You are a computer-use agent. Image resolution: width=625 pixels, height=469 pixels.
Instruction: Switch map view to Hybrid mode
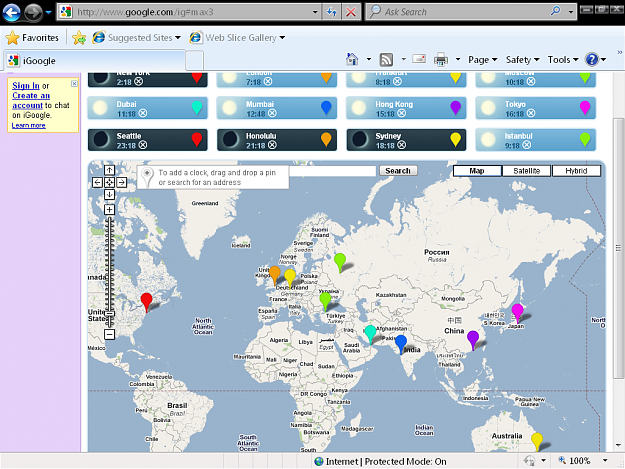tap(576, 171)
